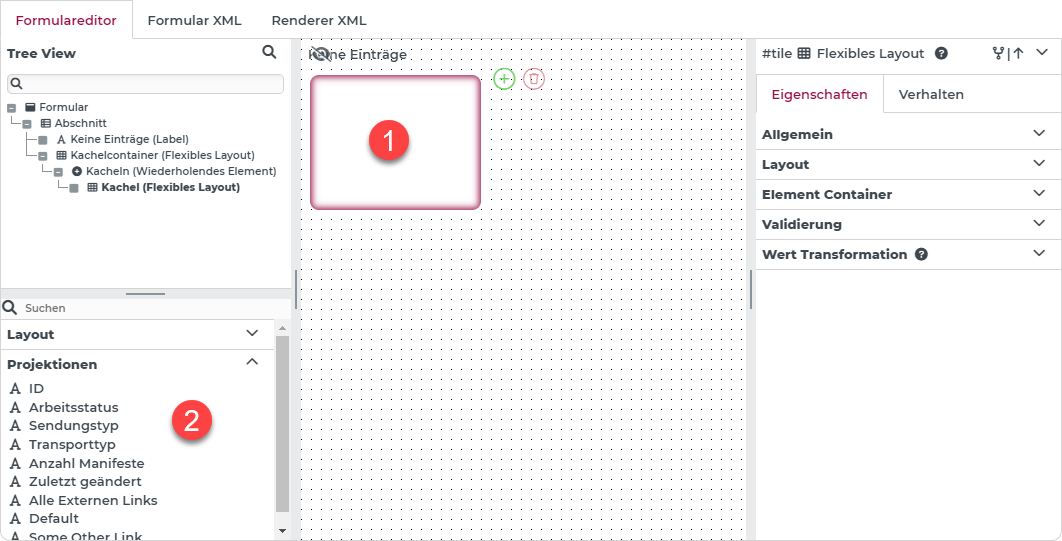The height and width of the screenshot is (541, 1062).
Task: Click the green add tile icon
Action: (504, 78)
